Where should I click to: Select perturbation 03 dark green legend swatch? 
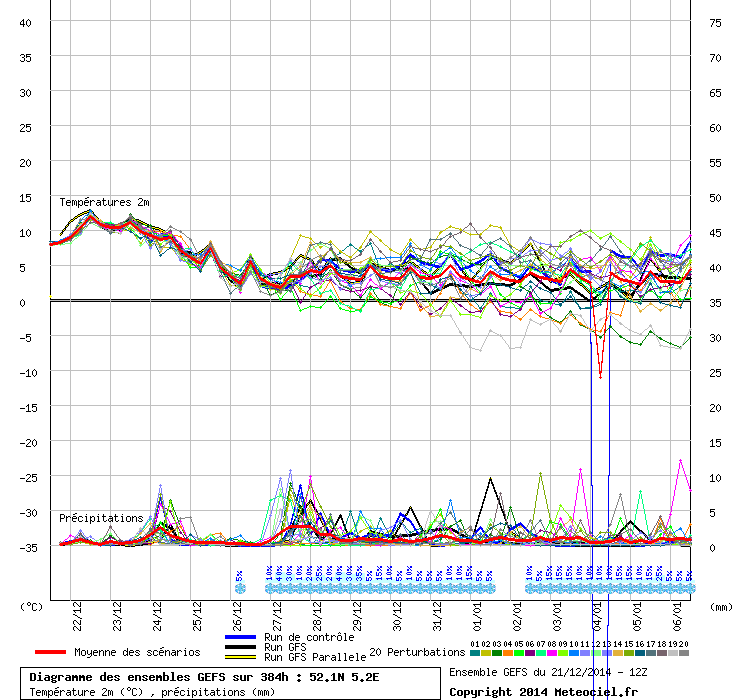[x=496, y=653]
